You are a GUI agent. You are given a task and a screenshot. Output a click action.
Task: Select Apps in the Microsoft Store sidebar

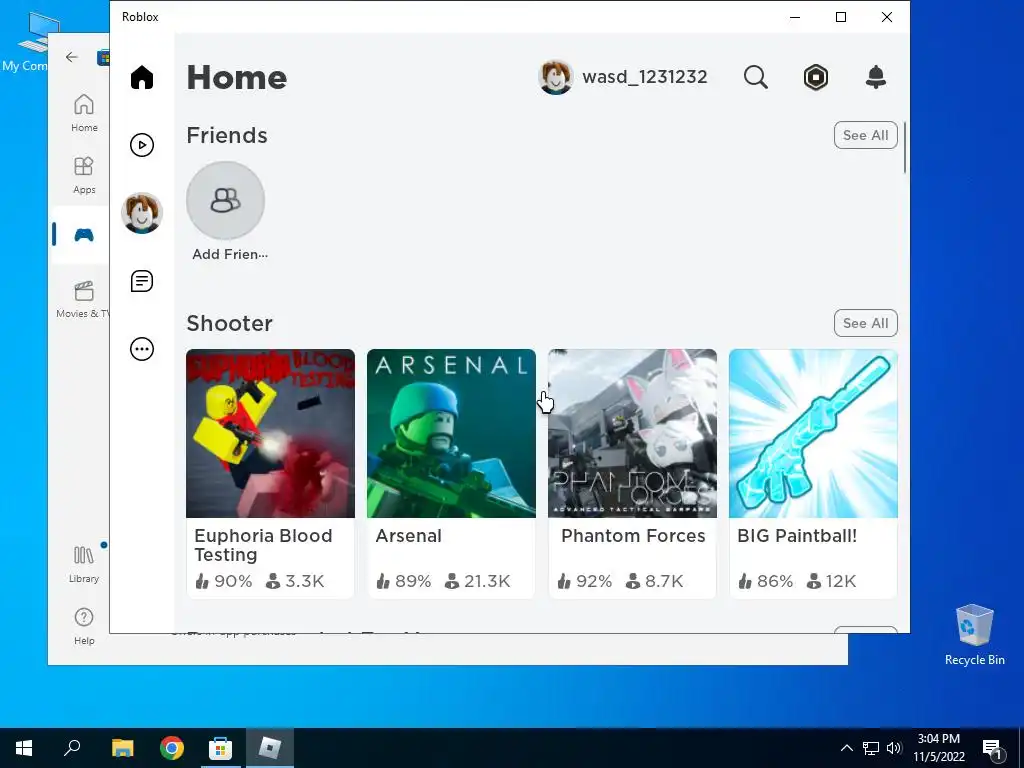pos(84,175)
